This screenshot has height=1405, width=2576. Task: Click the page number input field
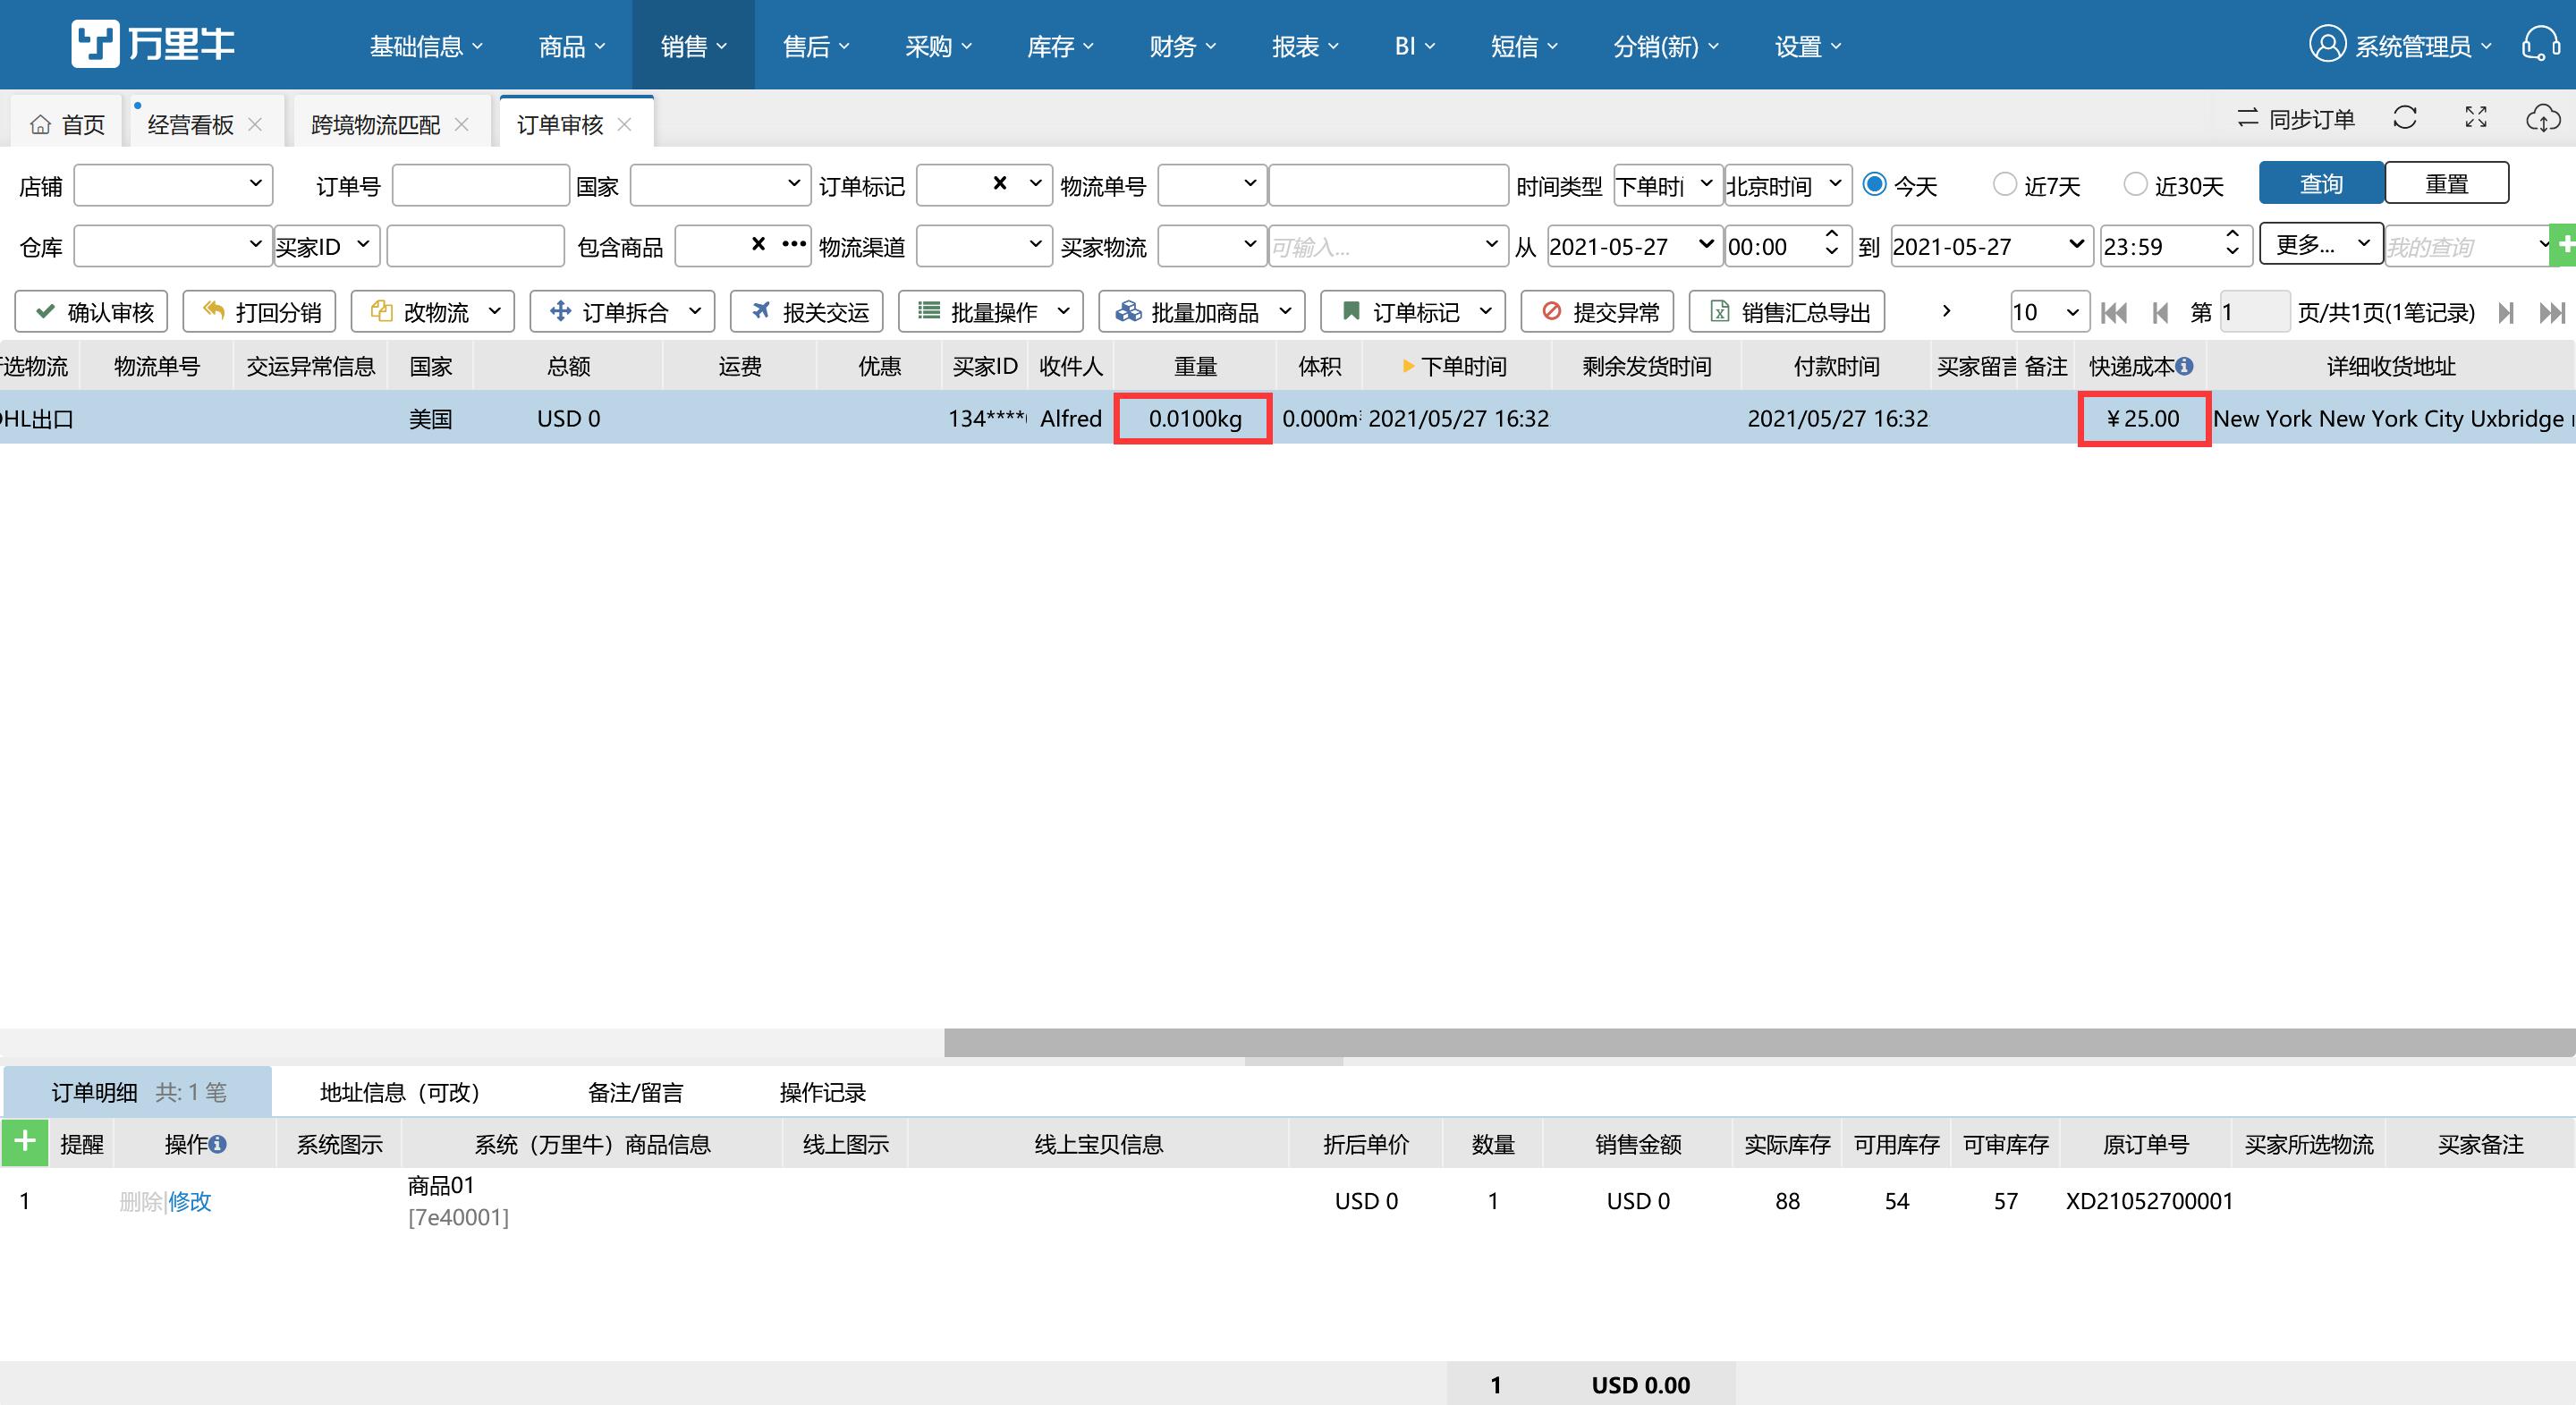pyautogui.click(x=2254, y=312)
